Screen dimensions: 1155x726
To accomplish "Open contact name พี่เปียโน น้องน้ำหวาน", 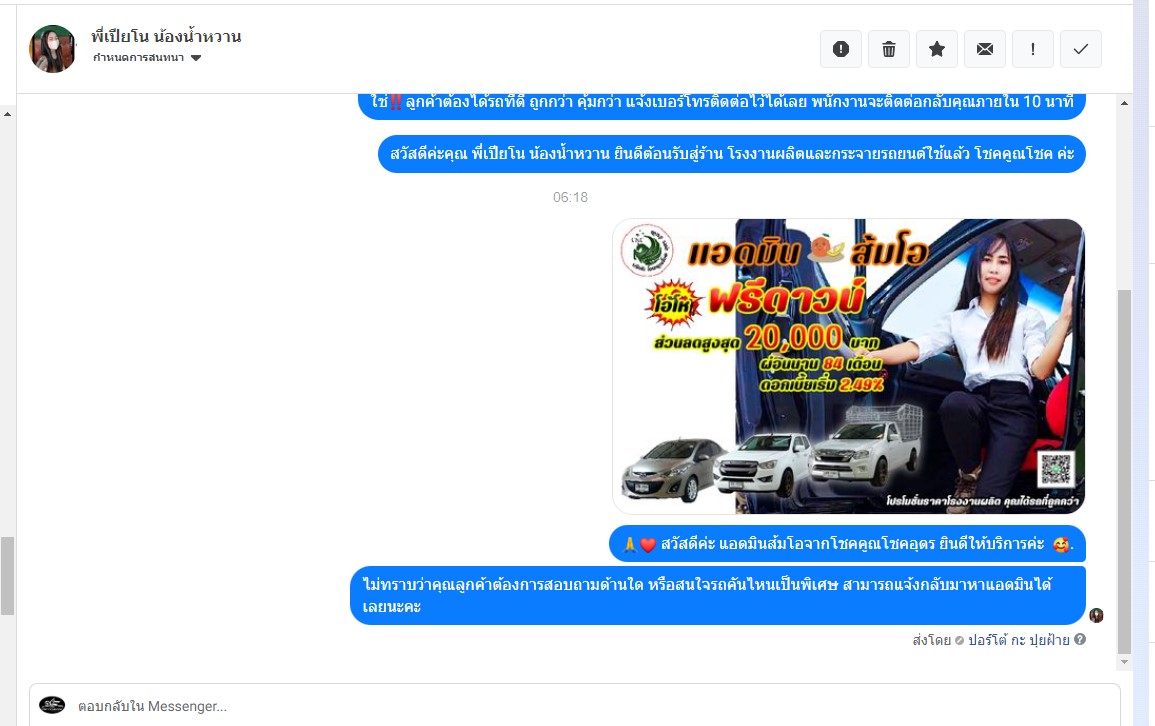I will click(x=166, y=36).
